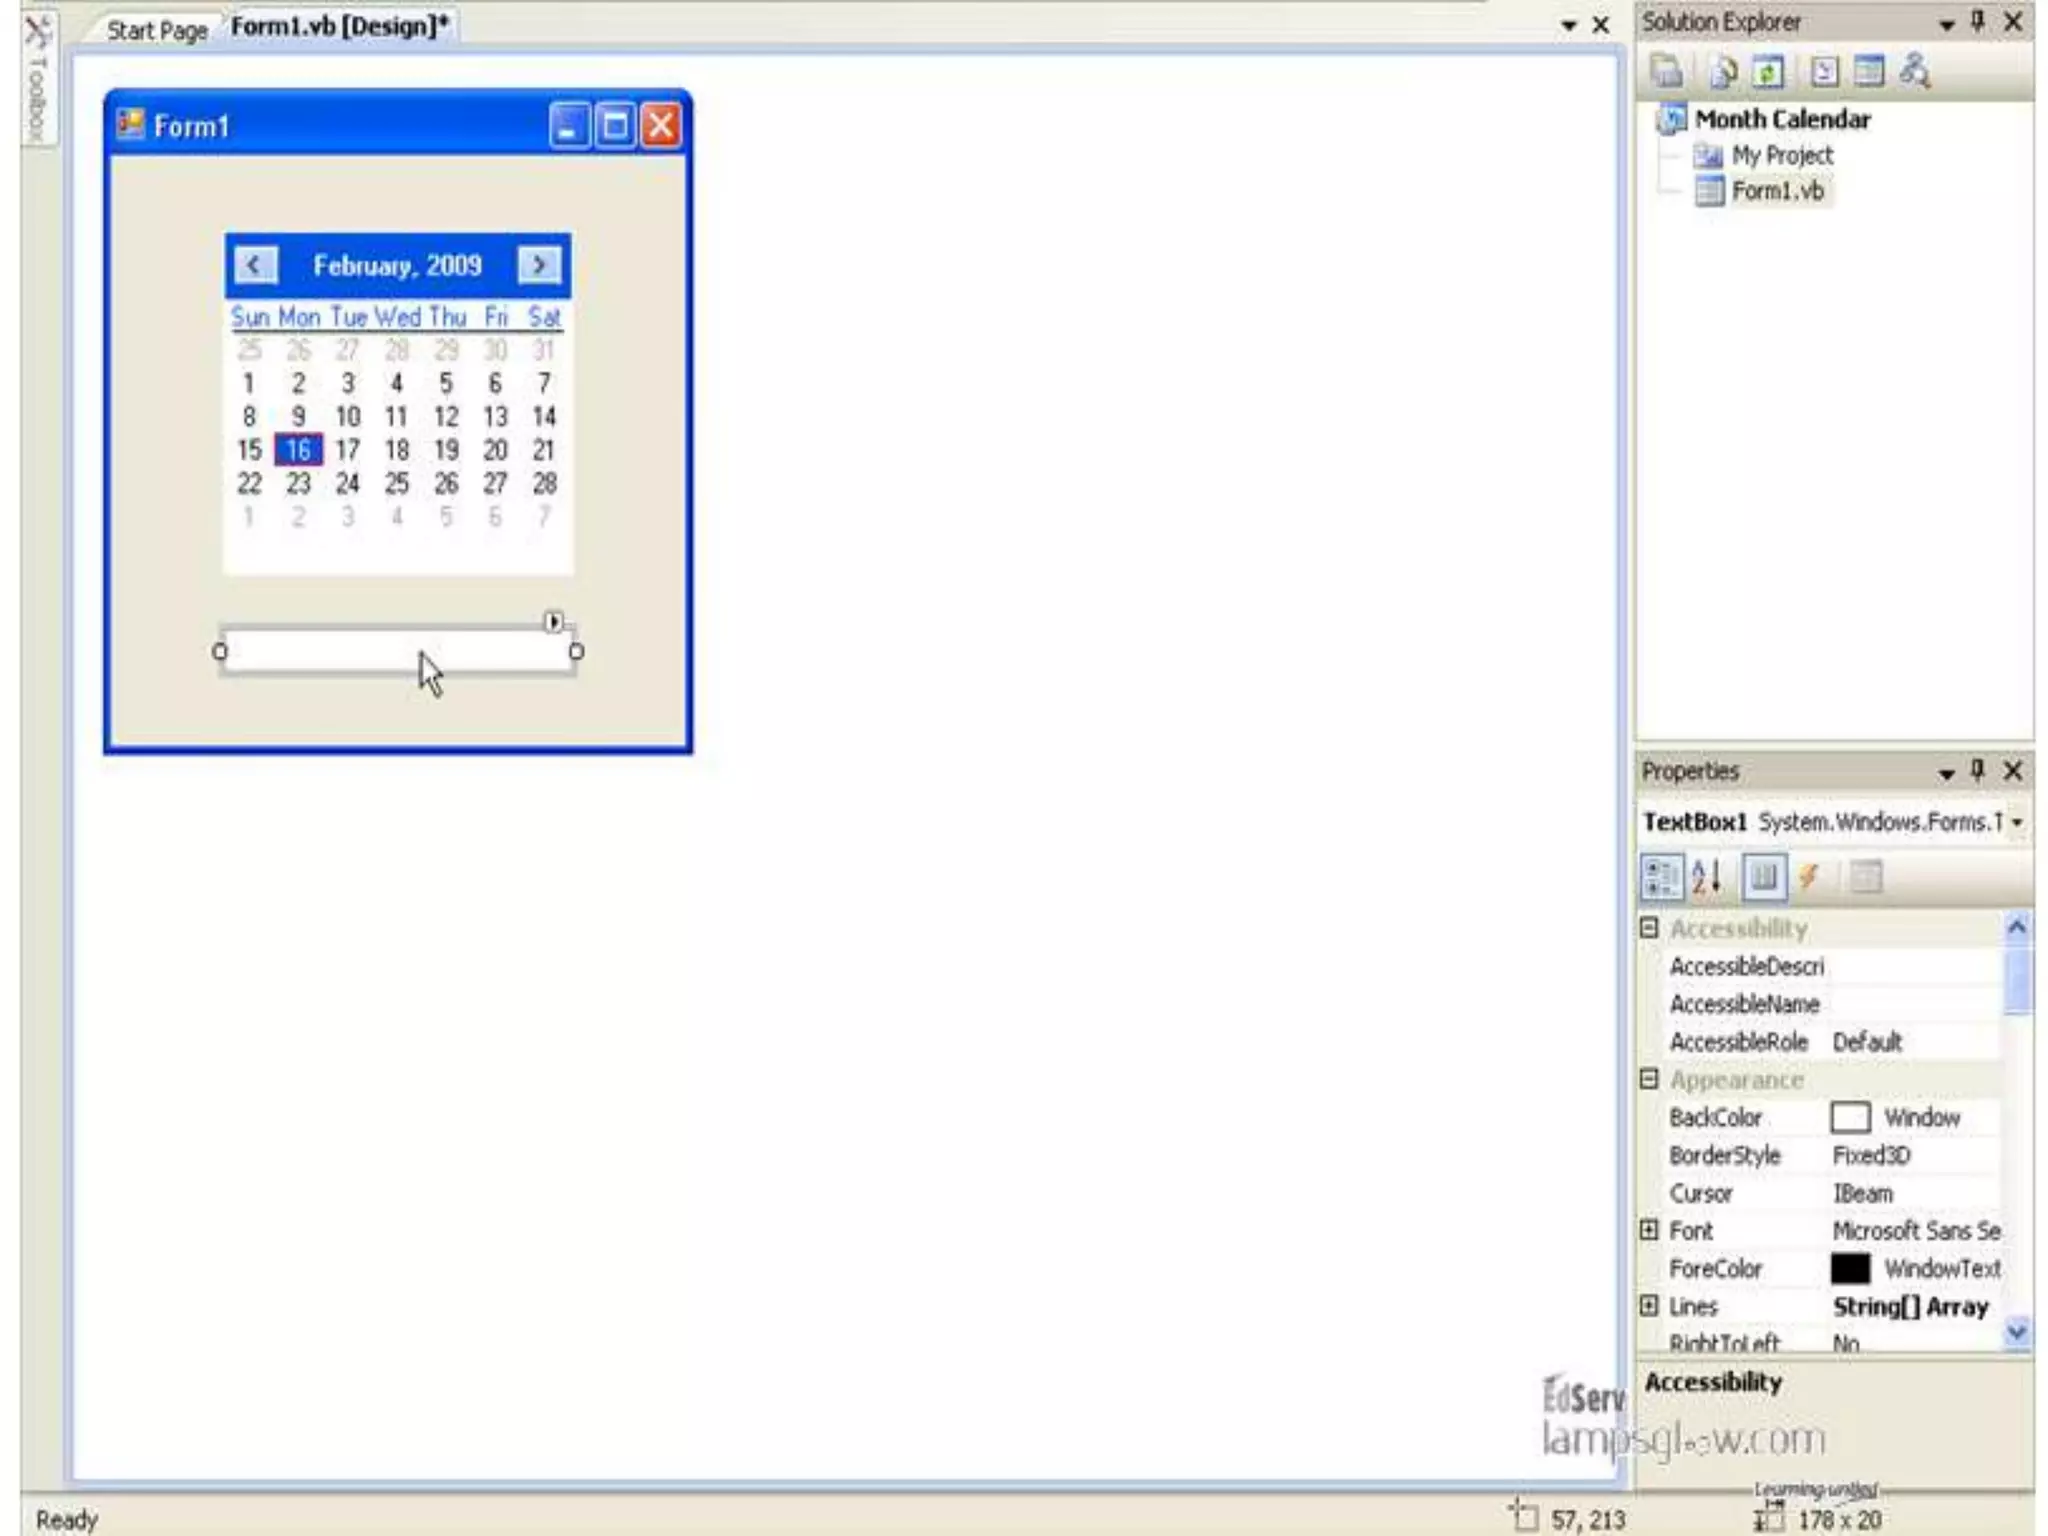
Task: Open the active files dropdown arrow
Action: coord(1568,26)
